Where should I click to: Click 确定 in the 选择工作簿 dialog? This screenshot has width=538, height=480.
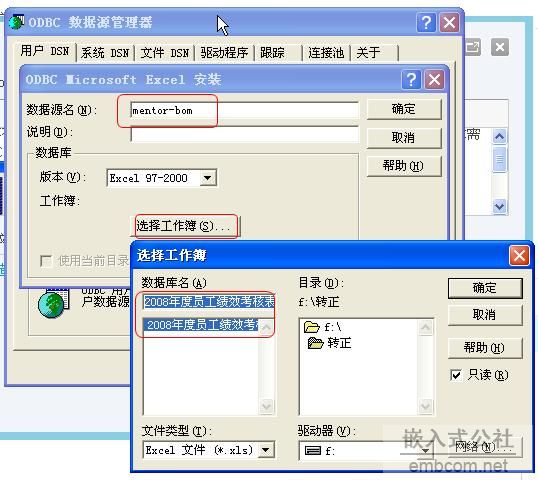click(x=485, y=288)
